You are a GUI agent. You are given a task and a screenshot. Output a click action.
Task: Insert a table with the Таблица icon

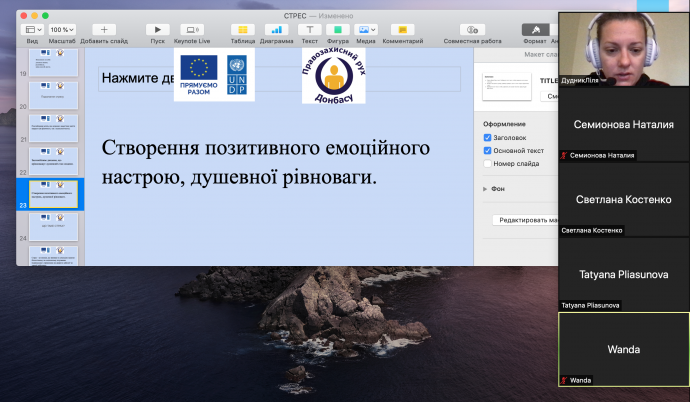click(x=243, y=30)
